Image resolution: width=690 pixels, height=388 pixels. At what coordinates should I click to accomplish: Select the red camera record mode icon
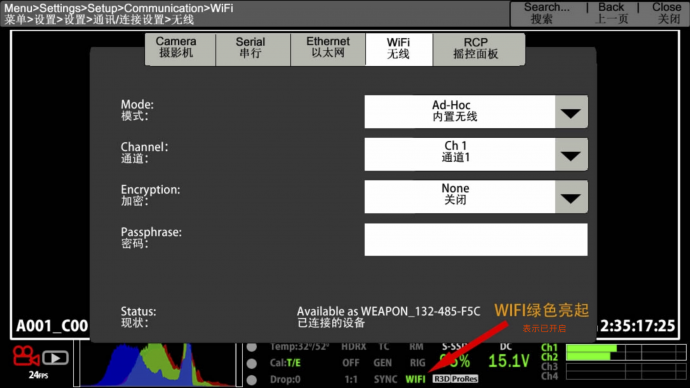click(x=26, y=357)
